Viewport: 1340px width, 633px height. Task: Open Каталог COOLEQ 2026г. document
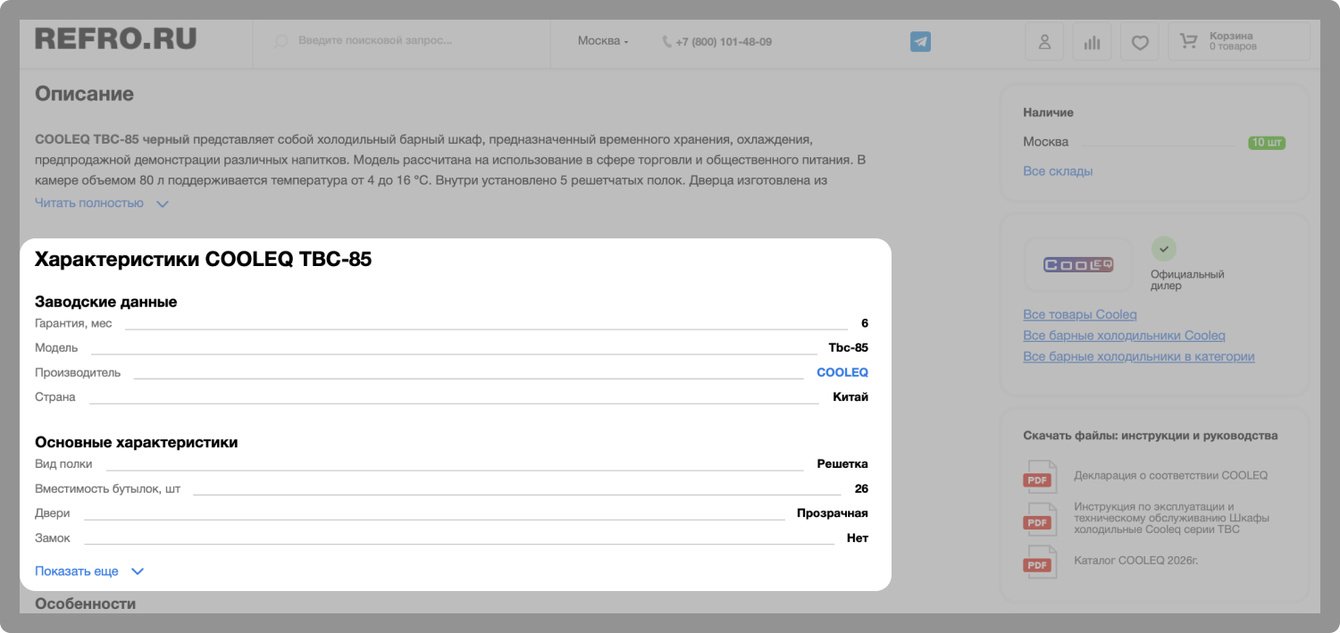pyautogui.click(x=1136, y=560)
